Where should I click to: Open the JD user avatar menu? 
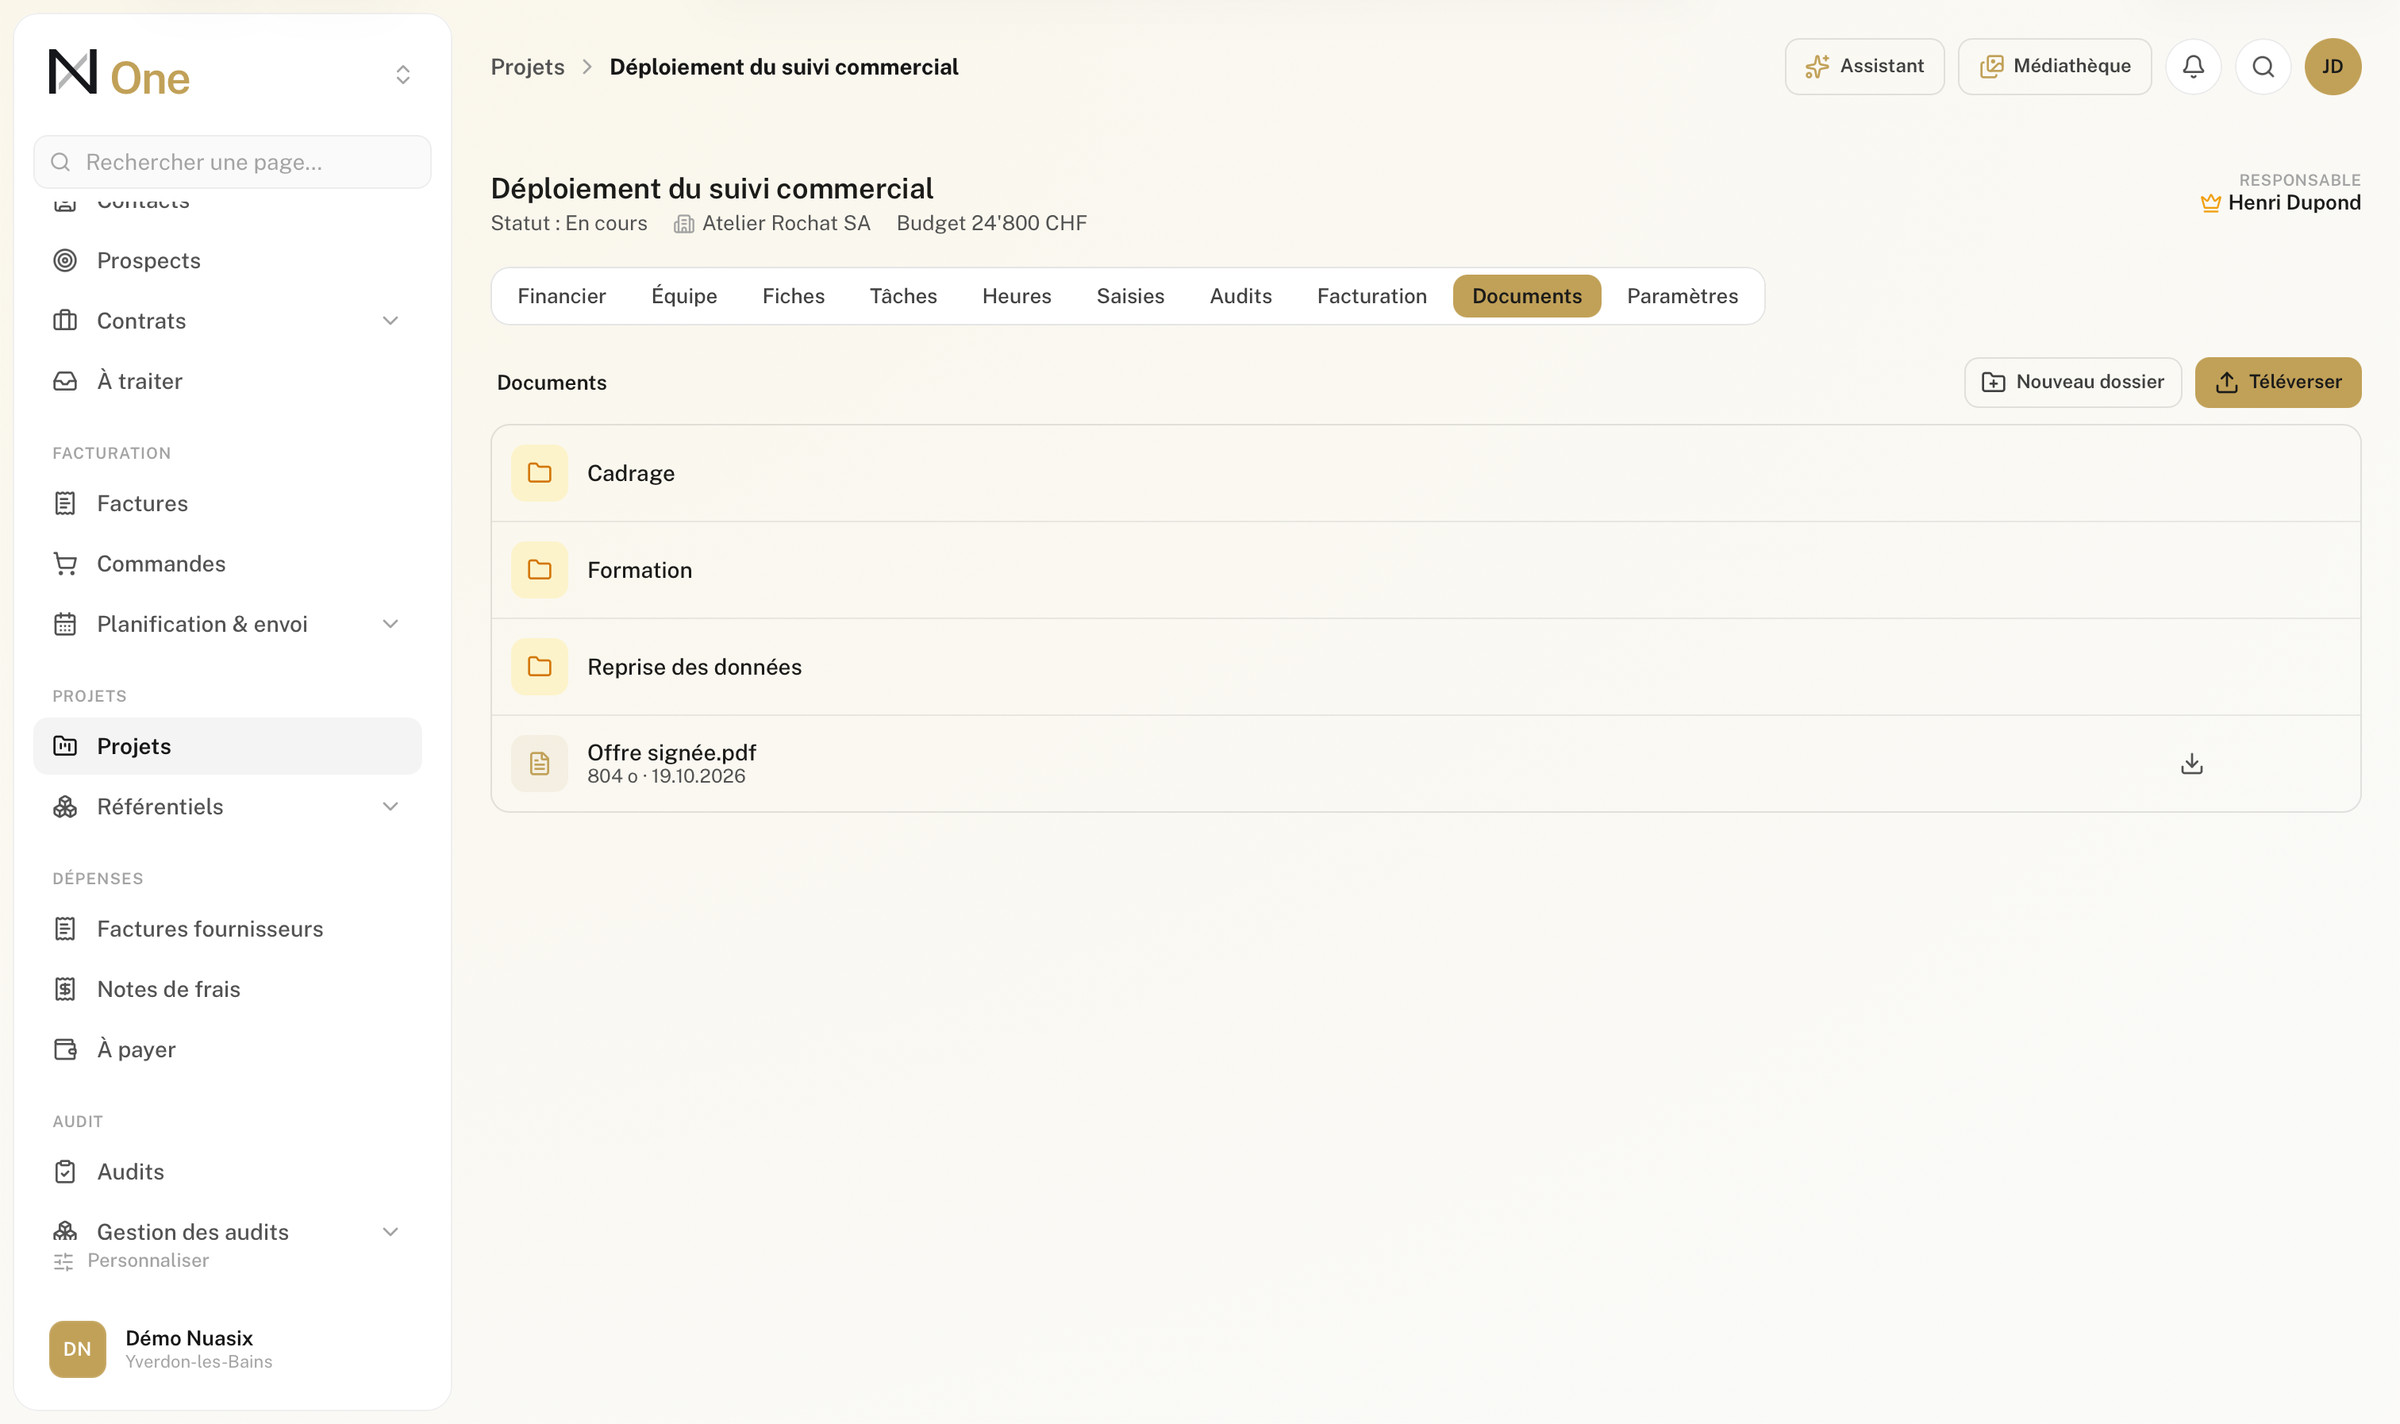2332,66
